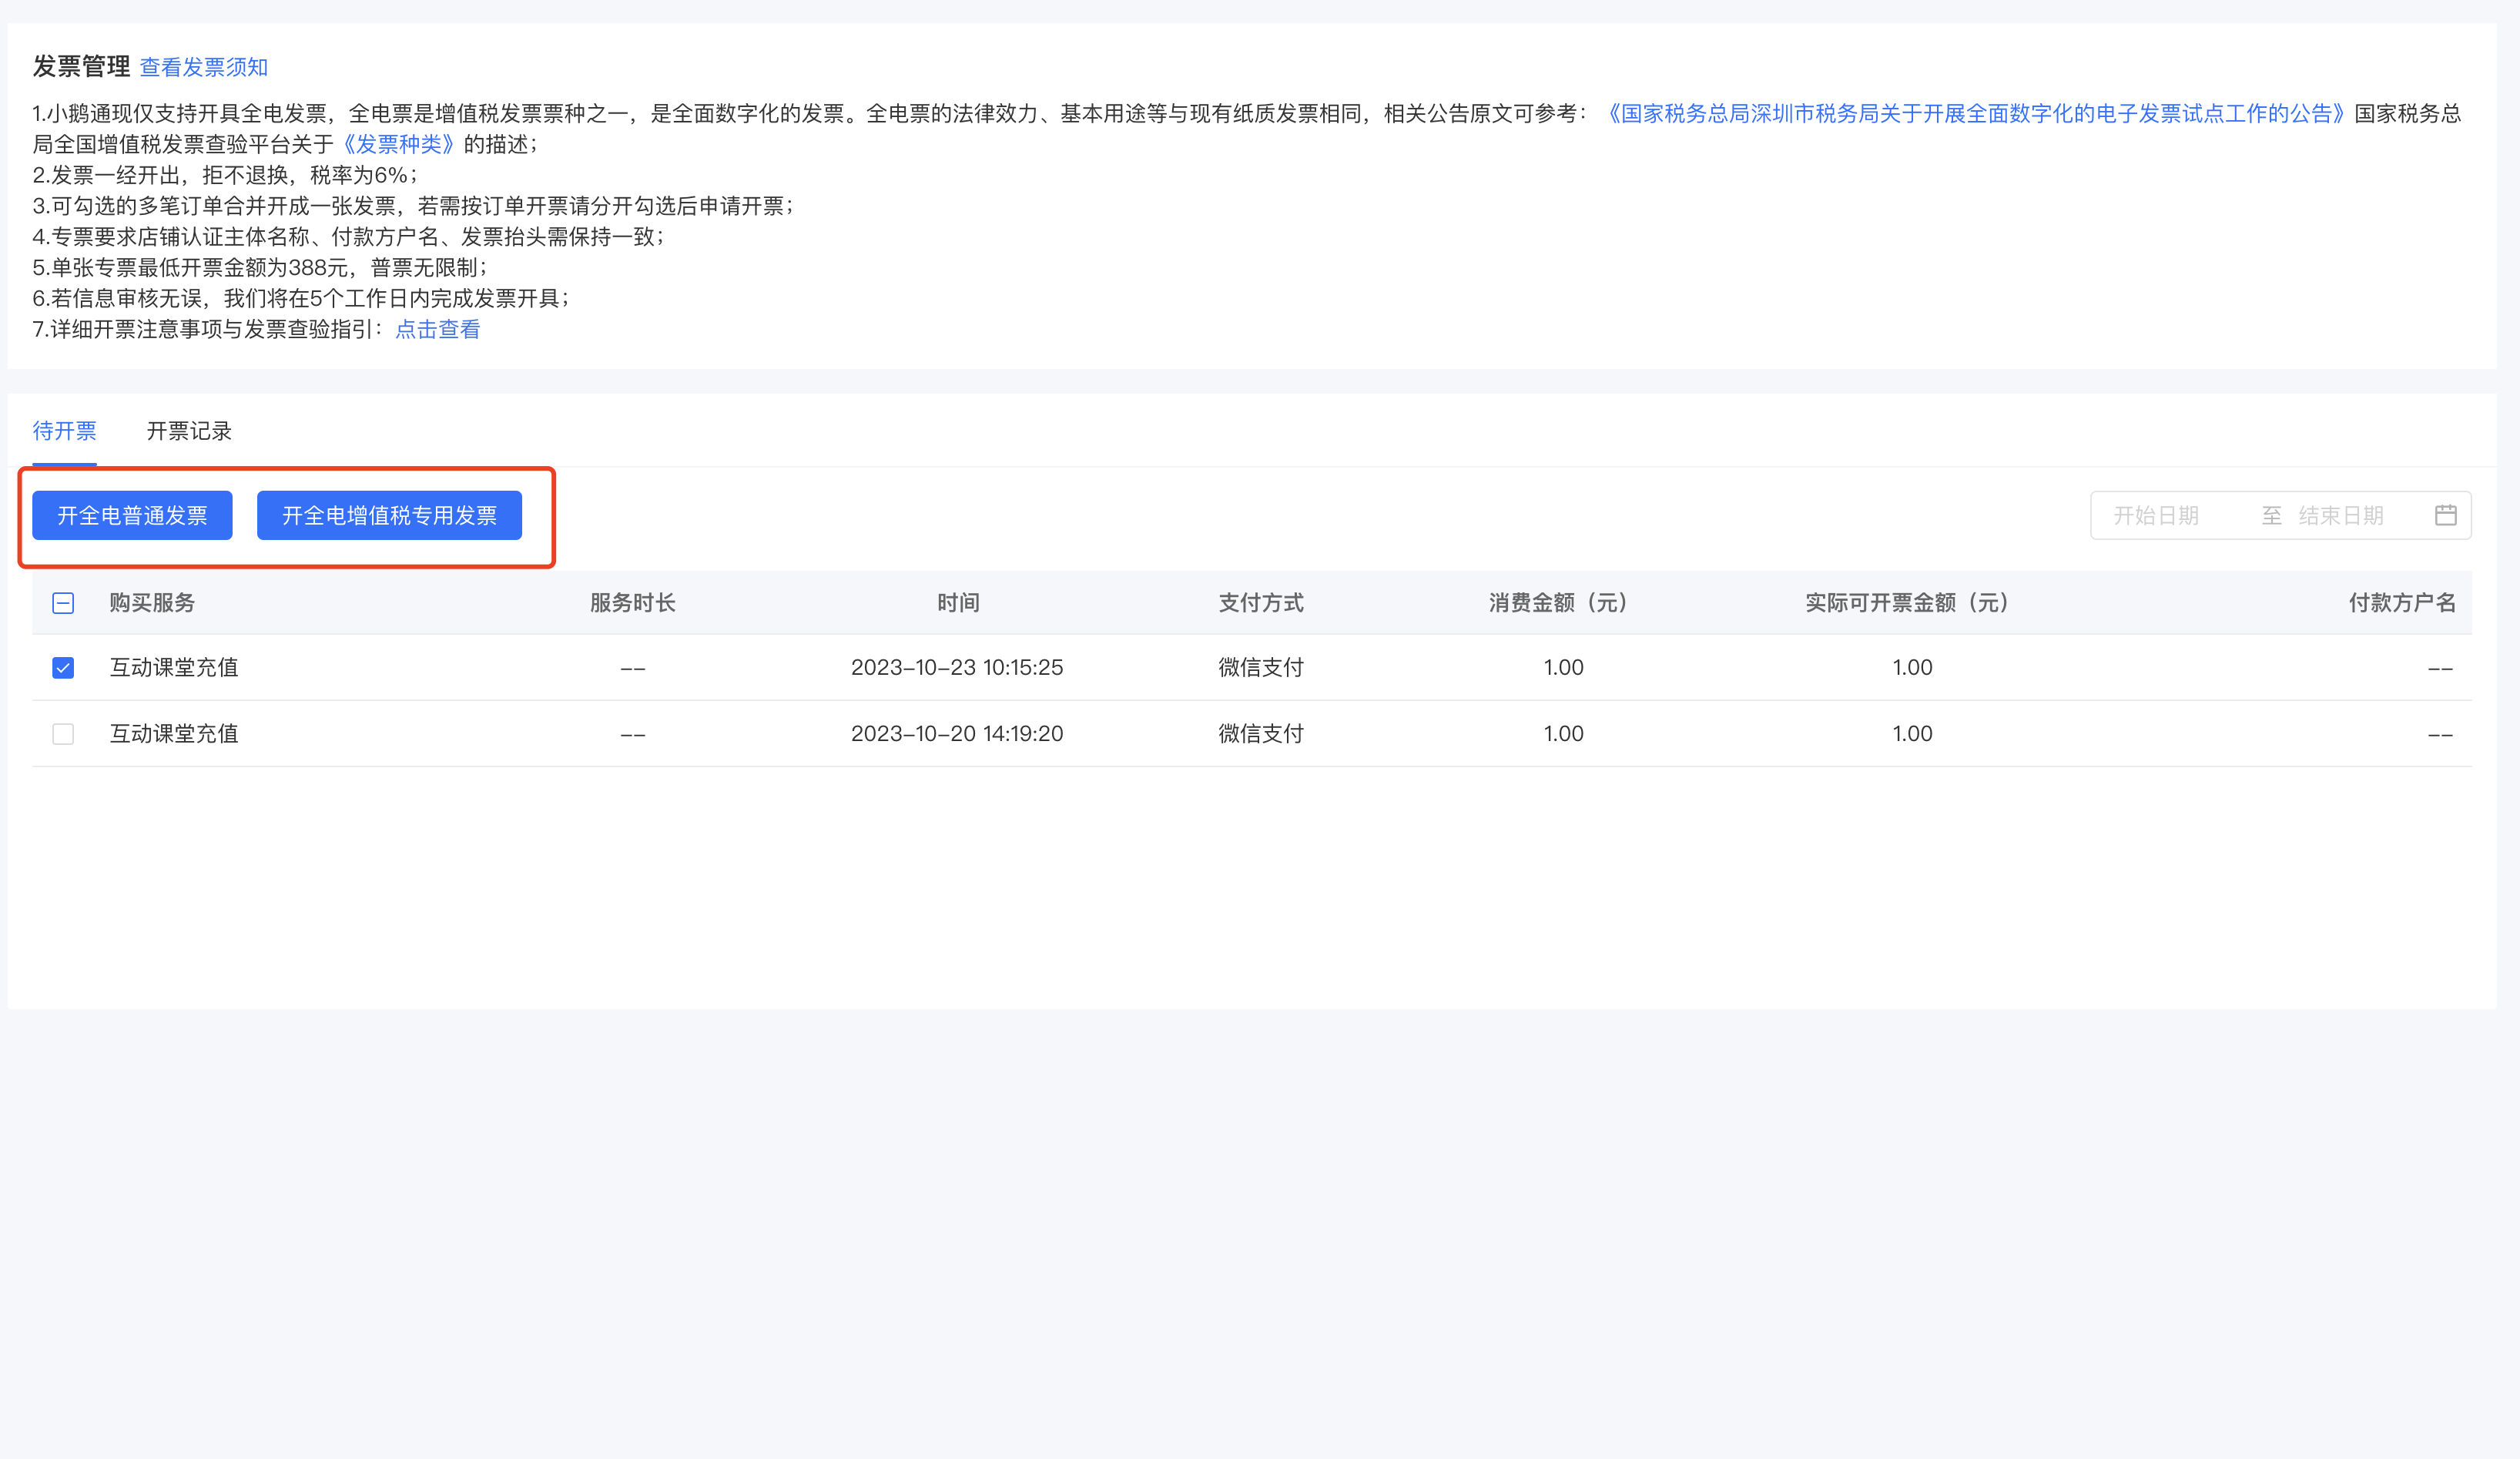Click 微信支付 in the 10-23 row
2520x1459 pixels.
1261,667
